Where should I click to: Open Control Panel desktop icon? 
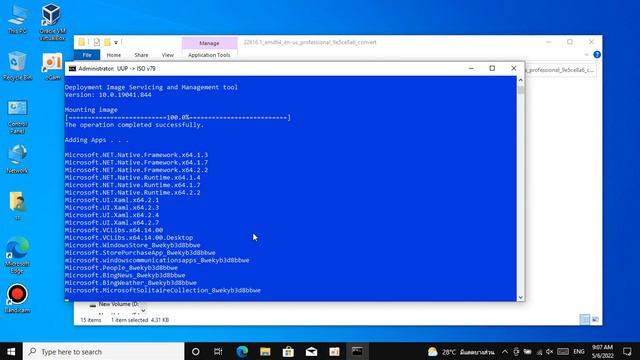[17, 117]
